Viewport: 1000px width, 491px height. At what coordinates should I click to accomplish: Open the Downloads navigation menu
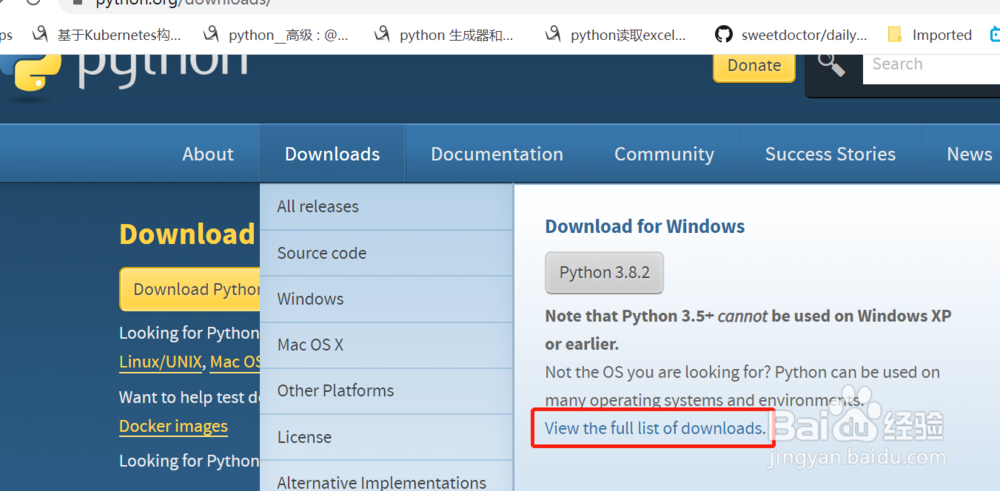pyautogui.click(x=332, y=154)
